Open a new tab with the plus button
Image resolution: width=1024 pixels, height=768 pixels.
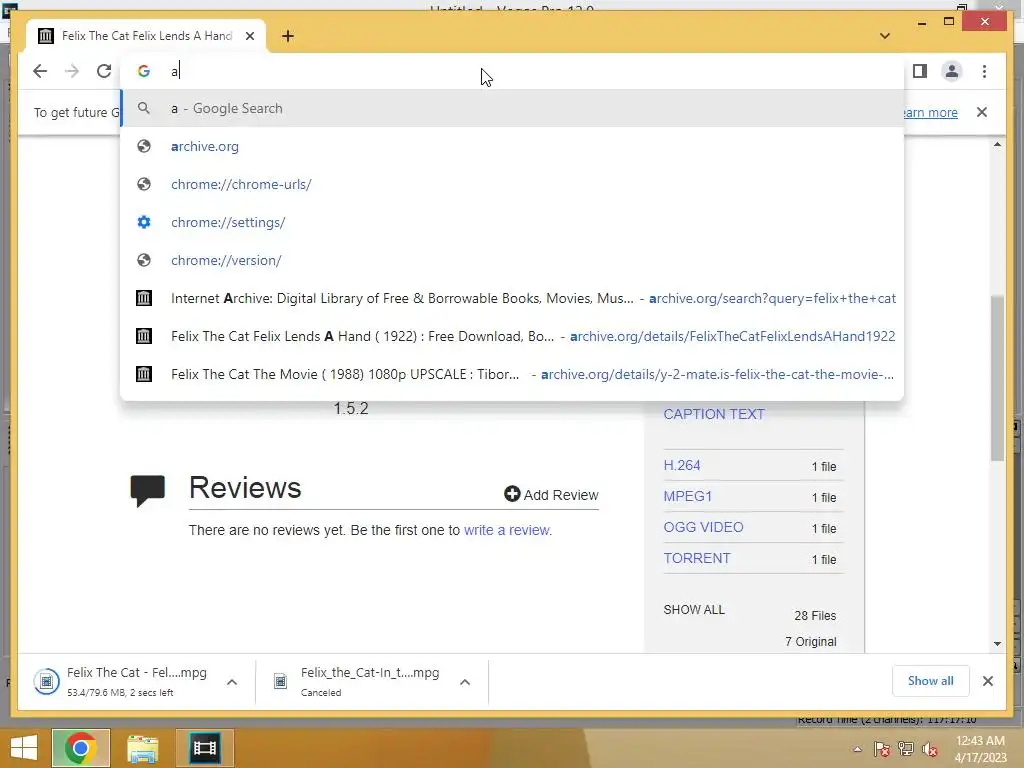click(x=288, y=36)
